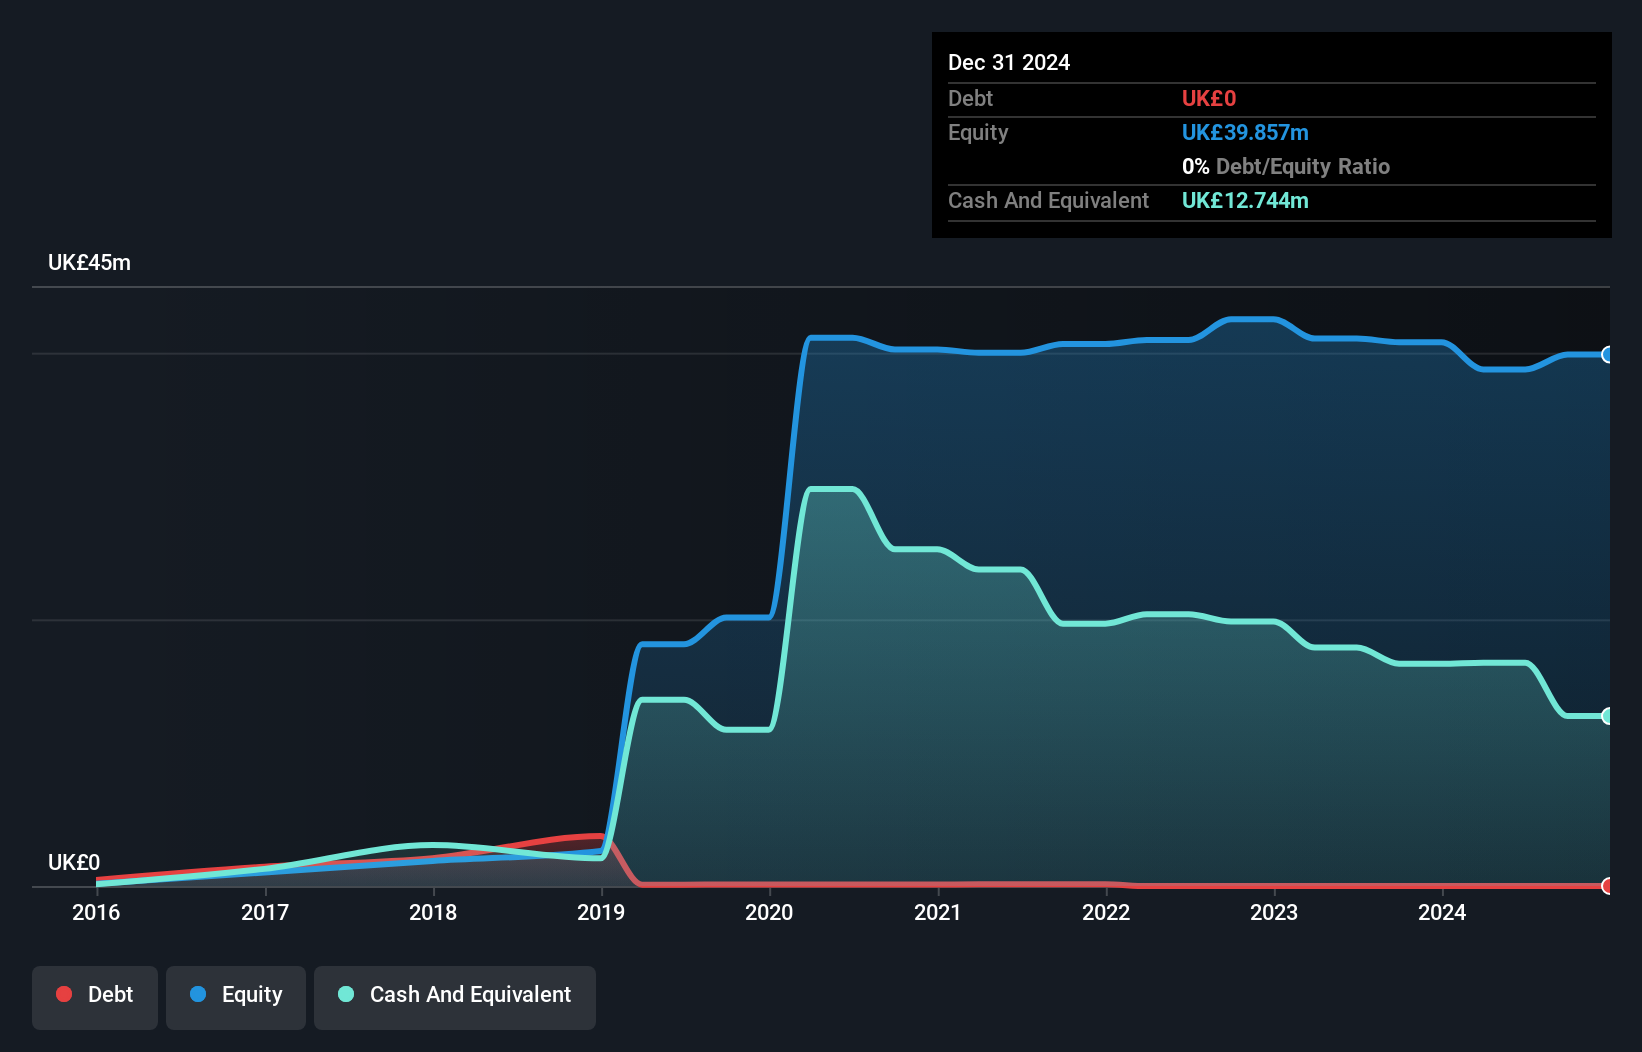Viewport: 1642px width, 1052px height.
Task: Select the Cash endpoint marker at Dec 2024
Action: click(x=1608, y=716)
